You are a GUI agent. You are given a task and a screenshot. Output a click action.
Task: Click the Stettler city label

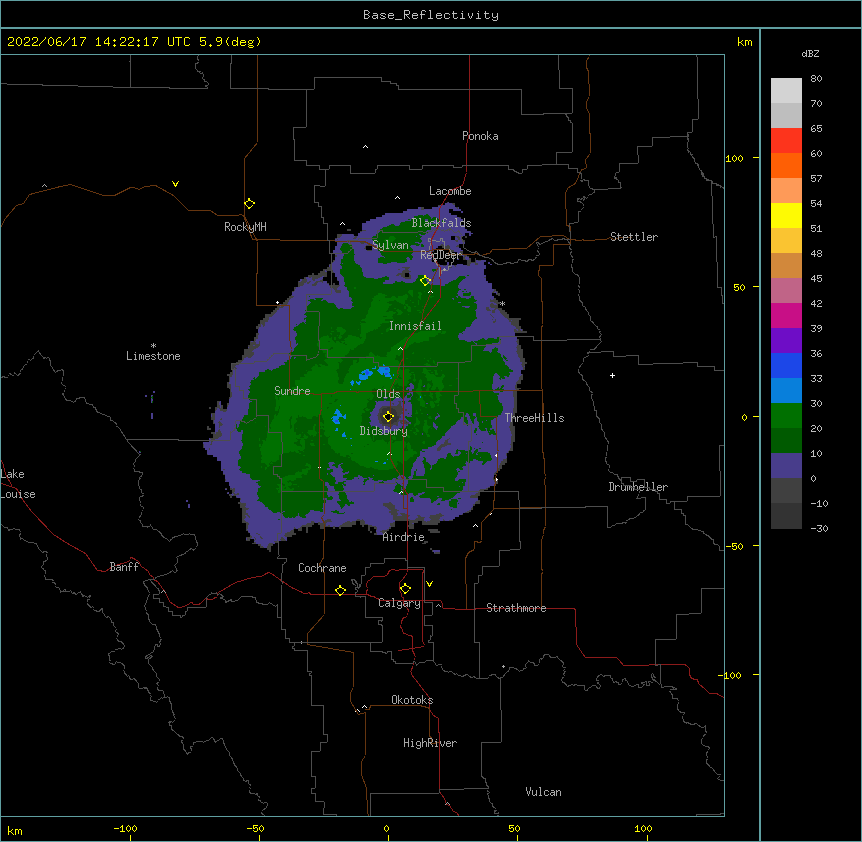634,237
